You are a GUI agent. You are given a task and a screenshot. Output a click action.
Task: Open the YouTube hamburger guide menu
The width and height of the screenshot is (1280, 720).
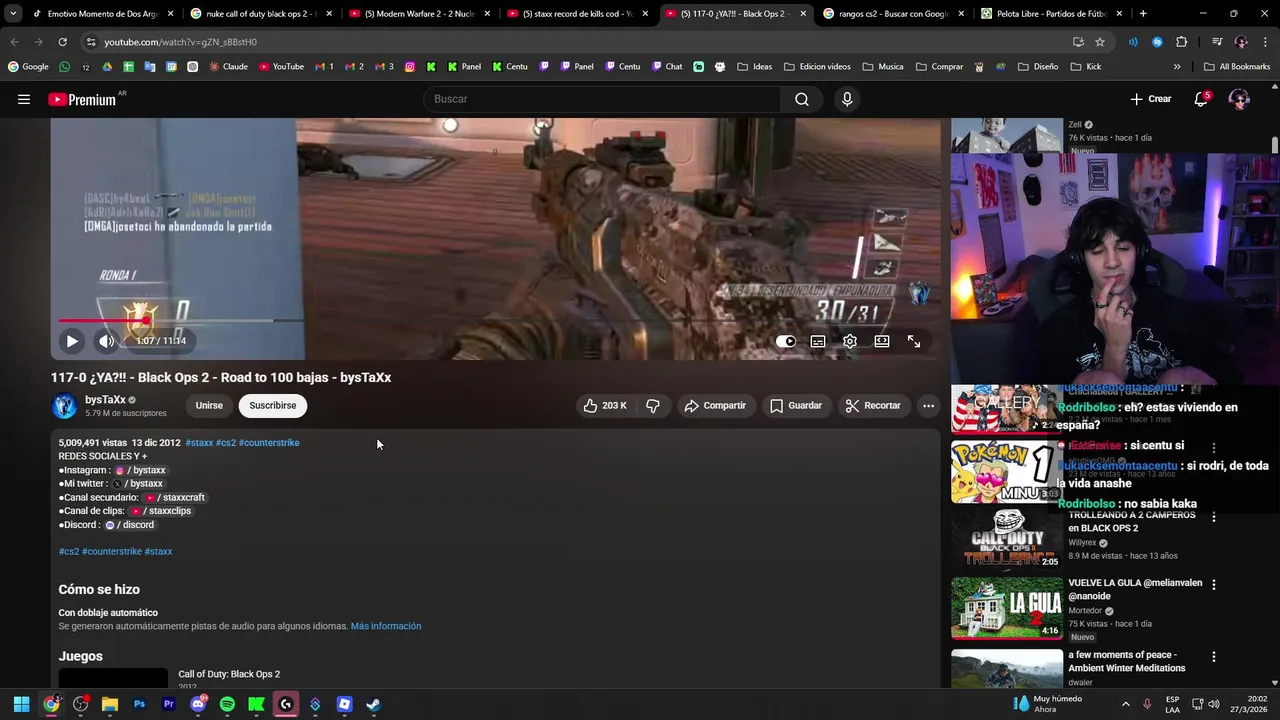(x=24, y=99)
